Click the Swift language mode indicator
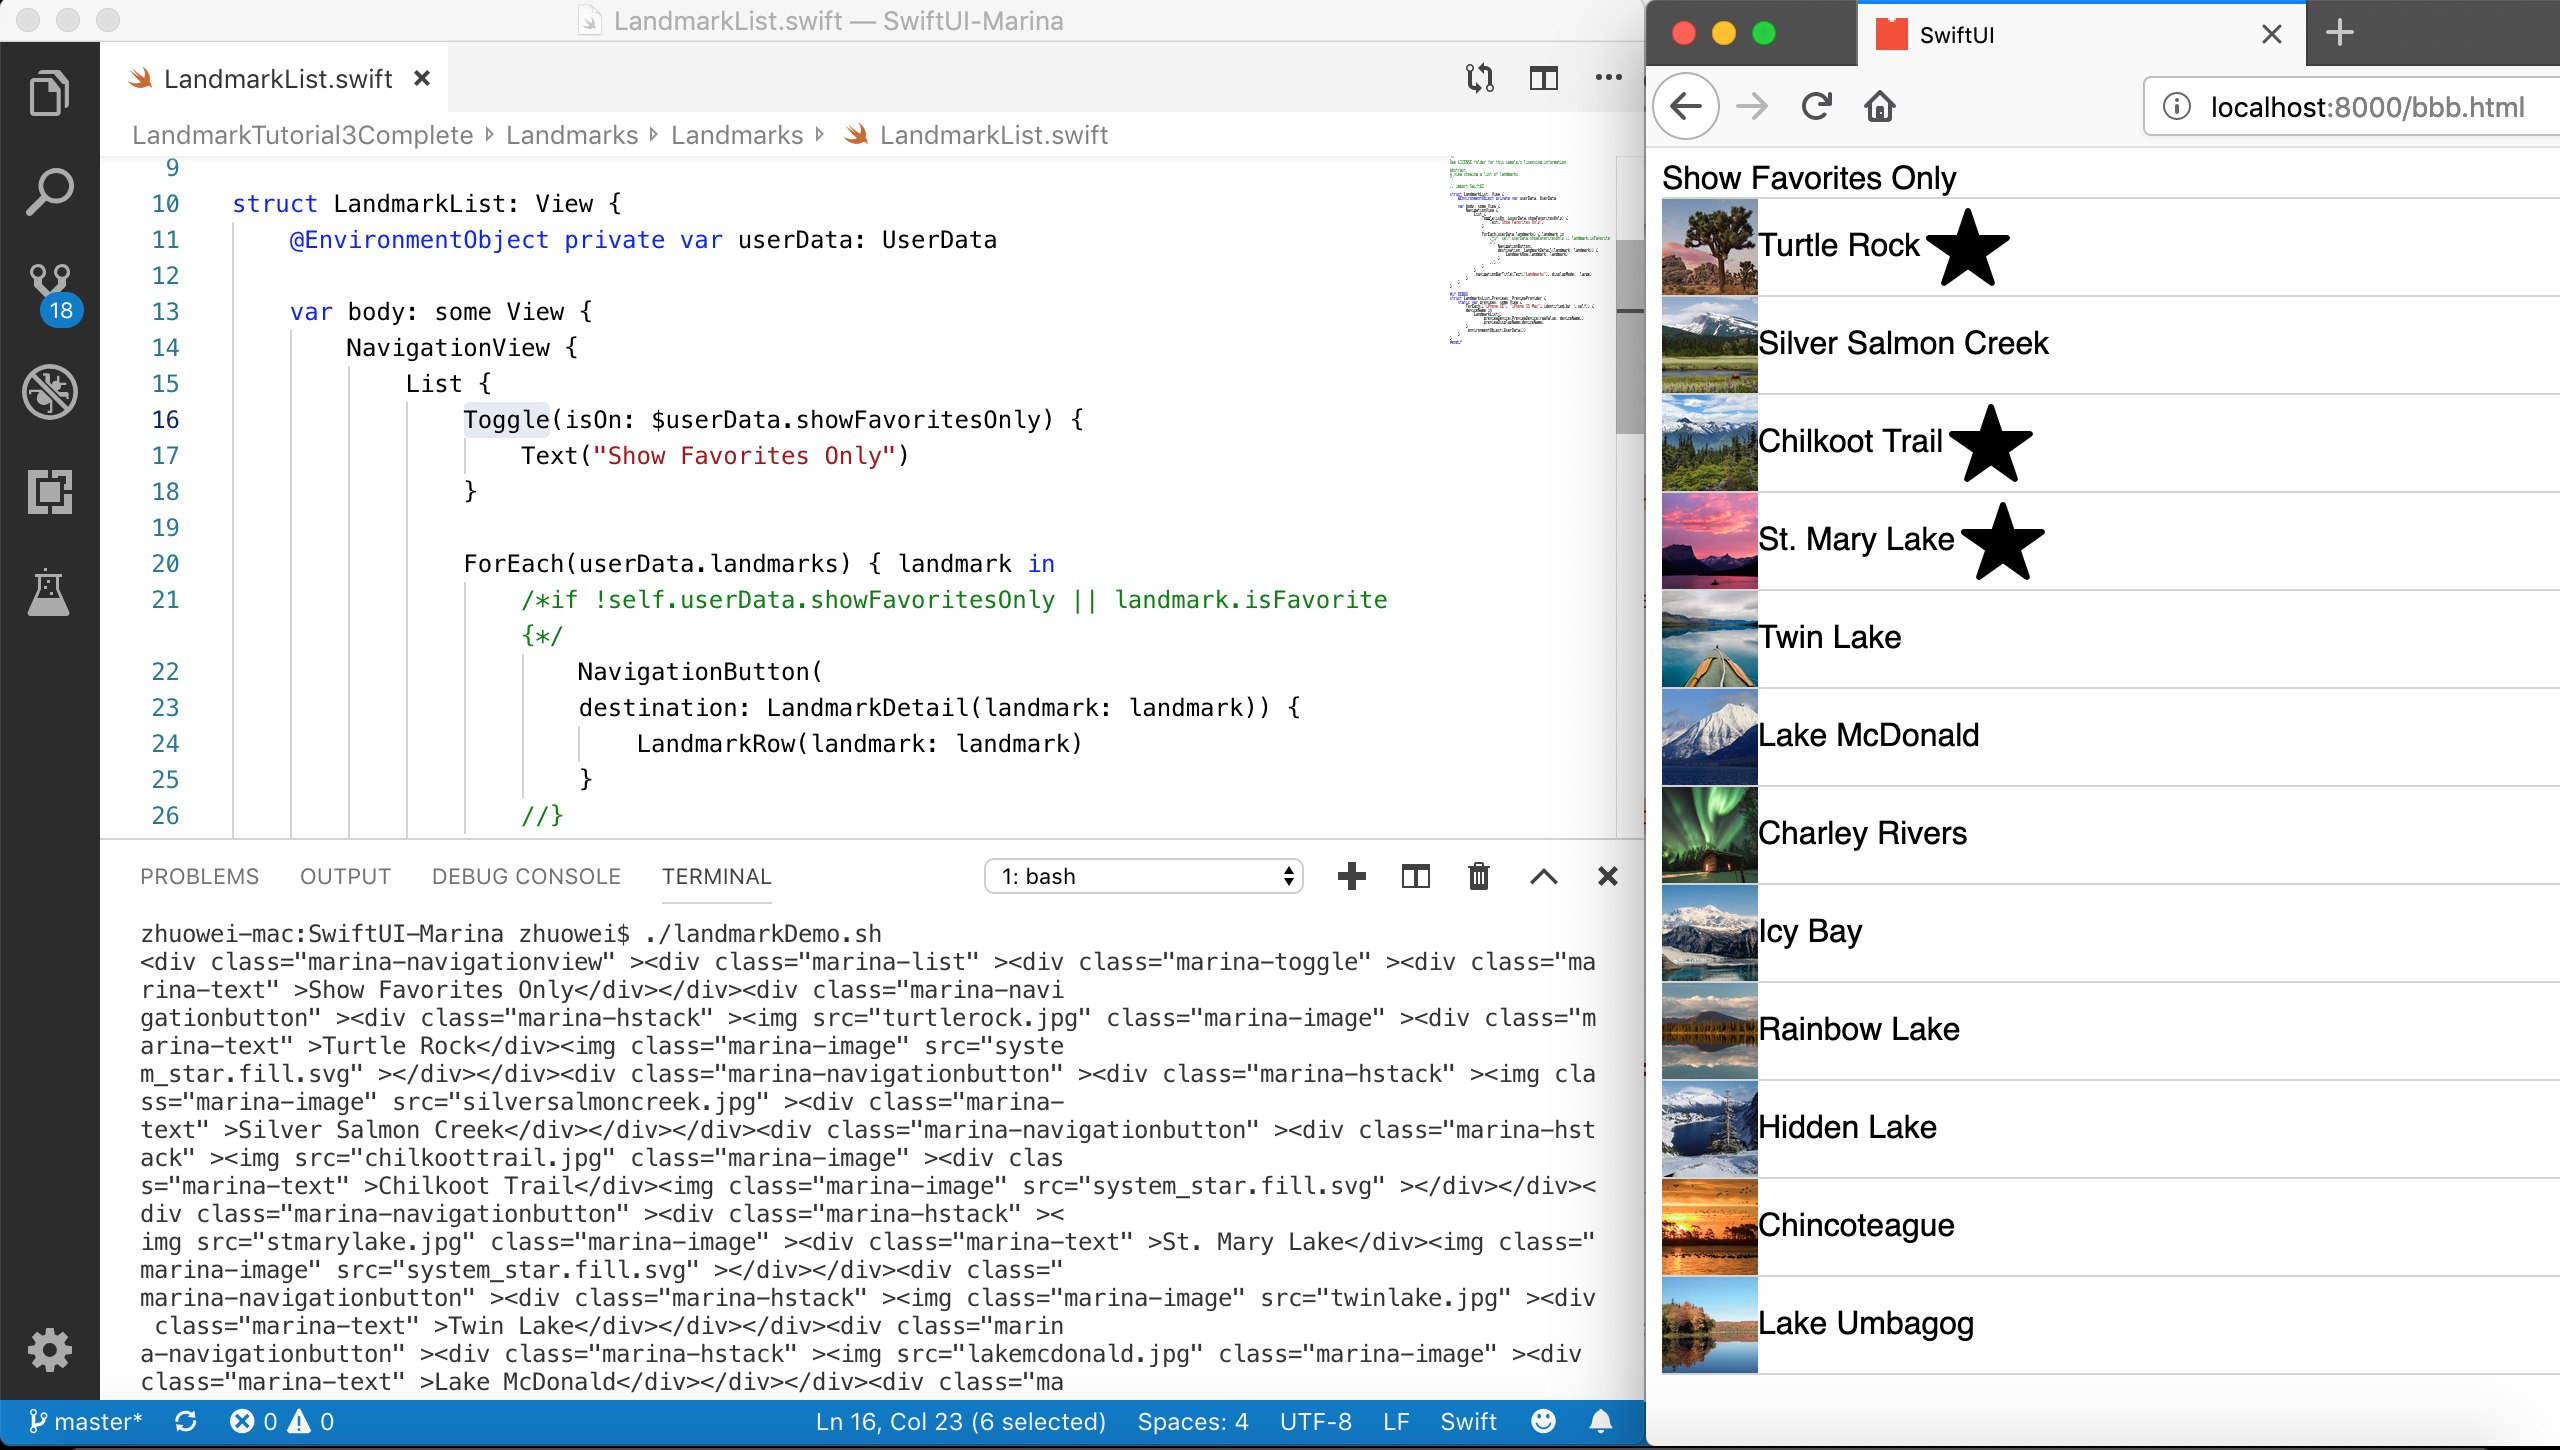Viewport: 2560px width, 1450px height. 1467,1421
